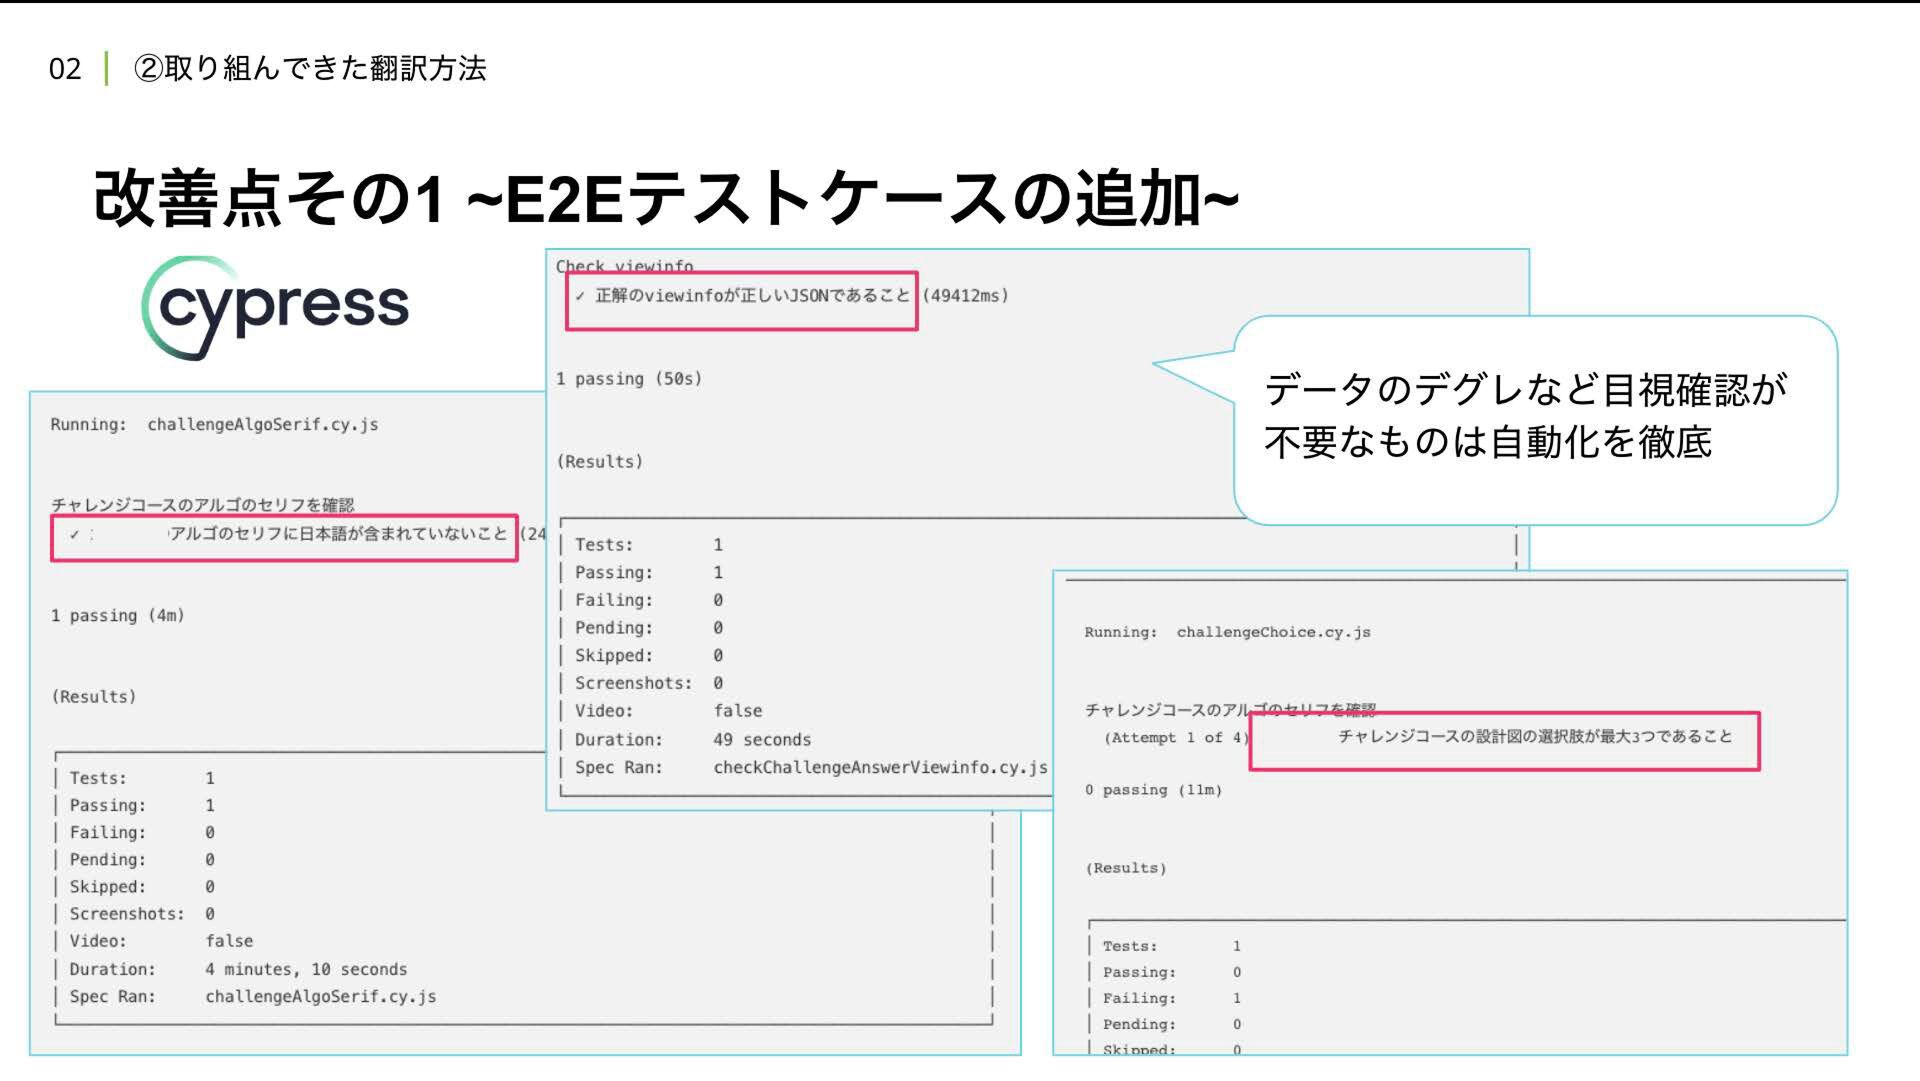Click the red-boxed 日本語が含まれていないこと test line
1920x1081 pixels.
click(x=338, y=534)
